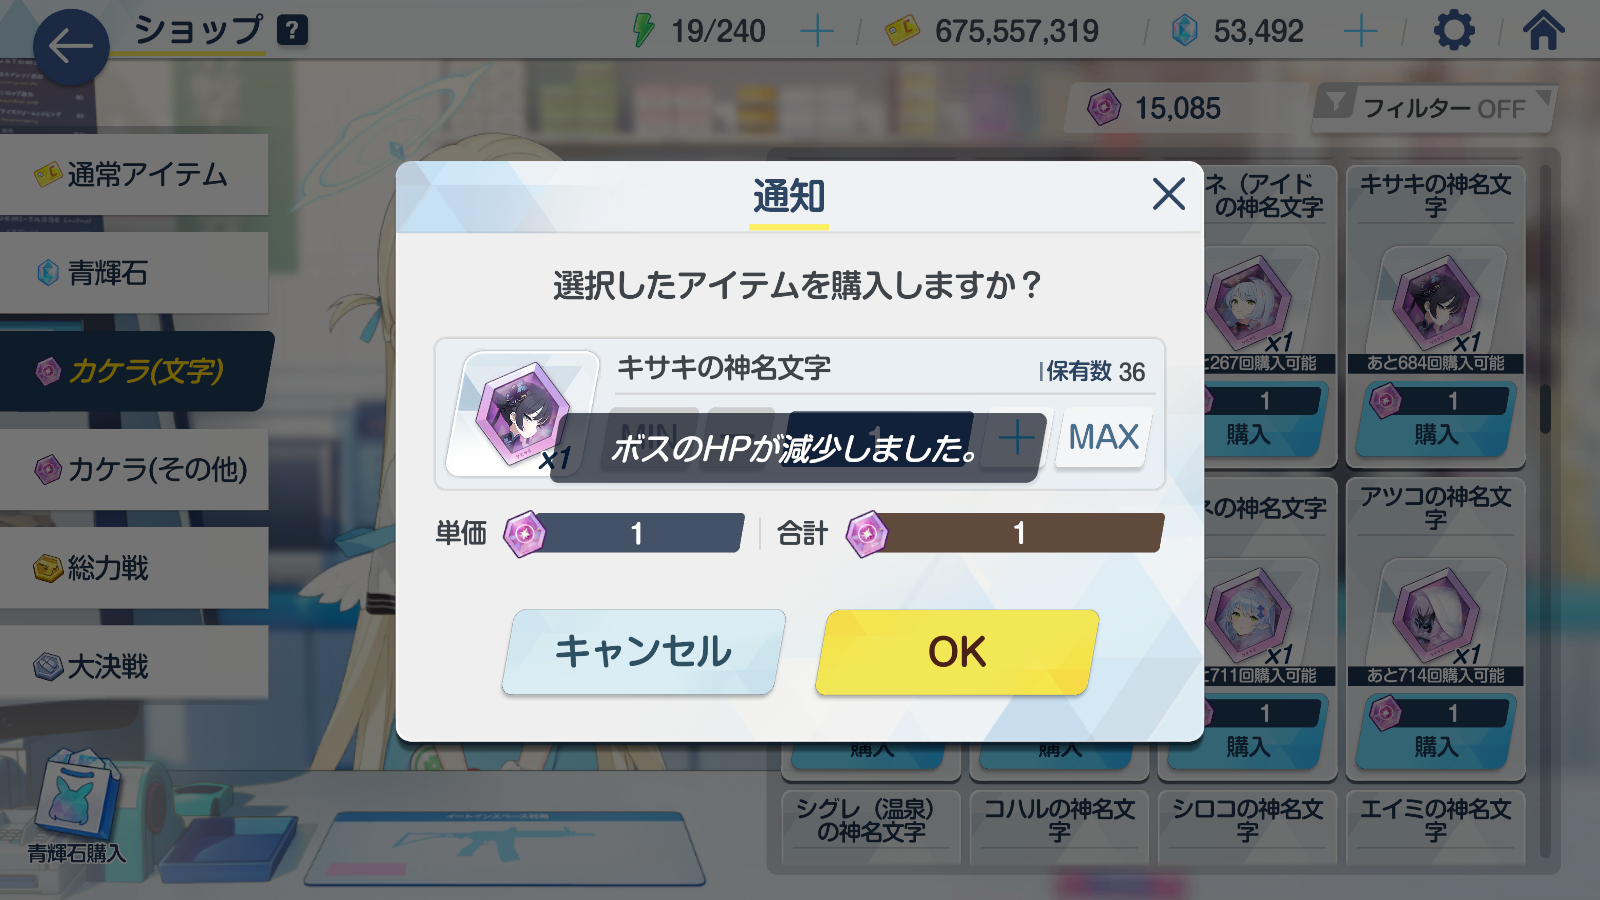Close the 通知 dialog with the X
The height and width of the screenshot is (900, 1600).
coord(1168,194)
